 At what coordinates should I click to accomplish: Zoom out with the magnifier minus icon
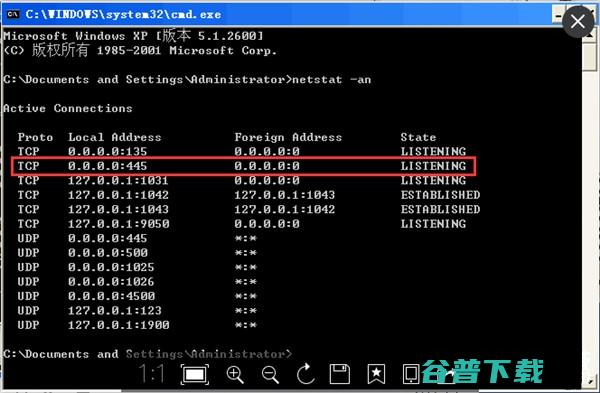270,374
